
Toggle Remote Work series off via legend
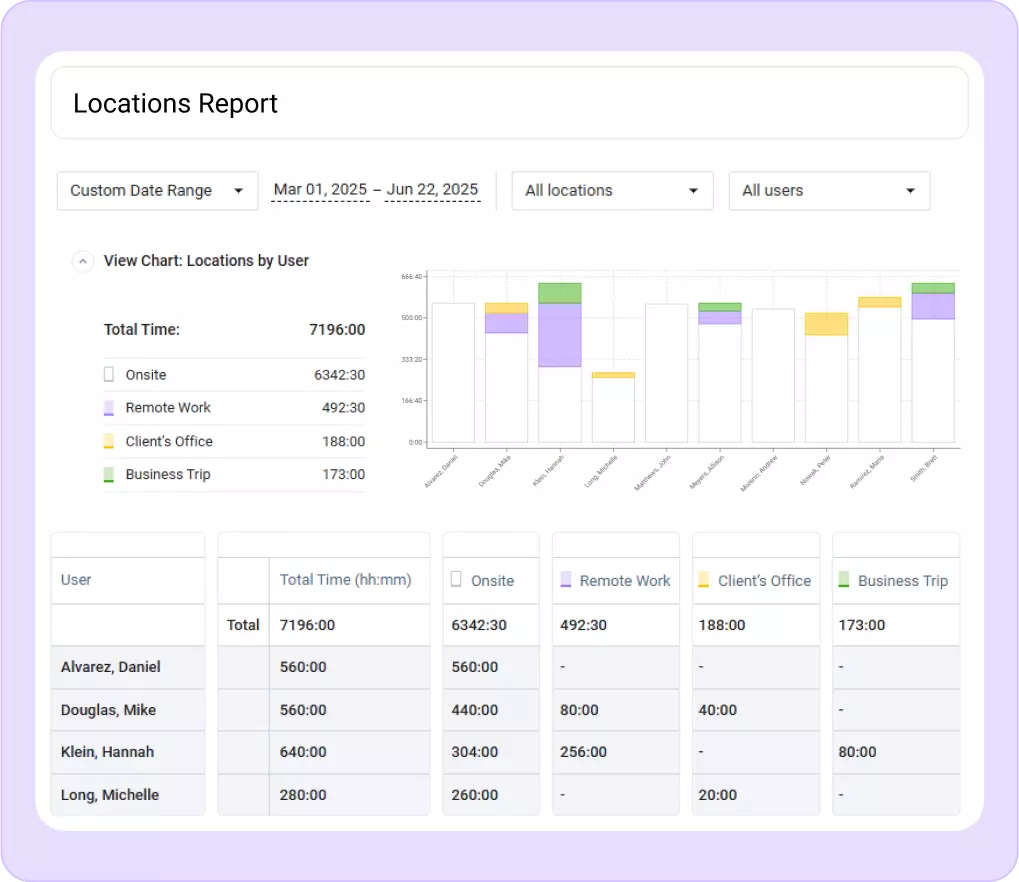click(168, 407)
